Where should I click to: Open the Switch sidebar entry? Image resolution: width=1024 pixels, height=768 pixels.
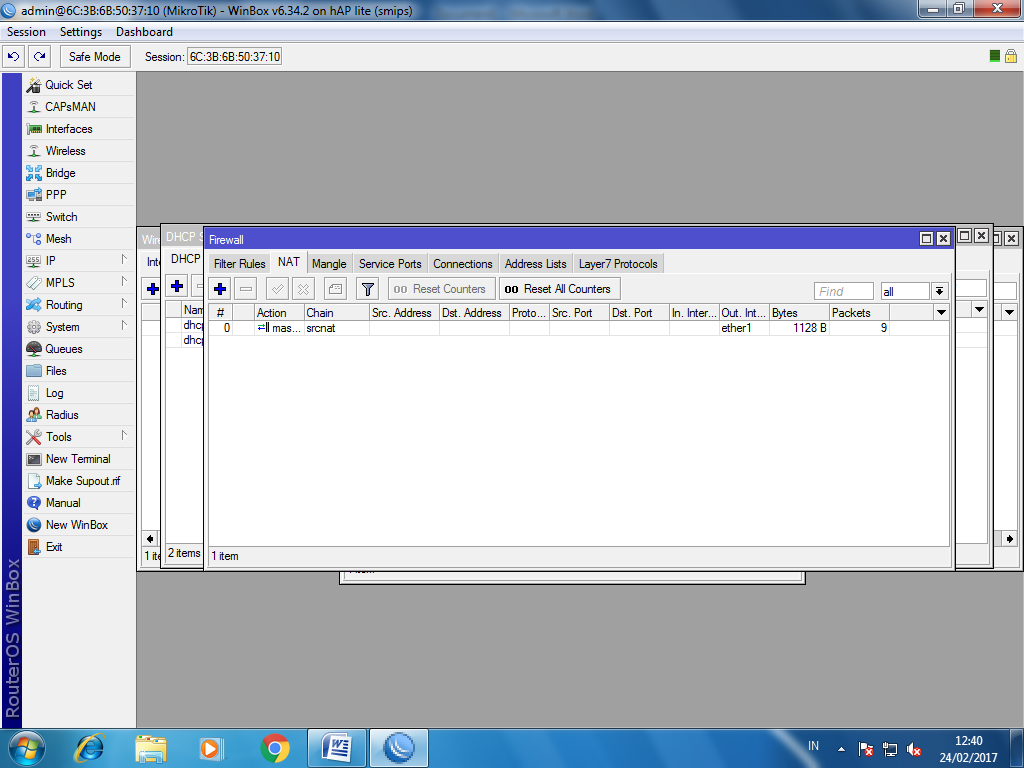[78, 217]
